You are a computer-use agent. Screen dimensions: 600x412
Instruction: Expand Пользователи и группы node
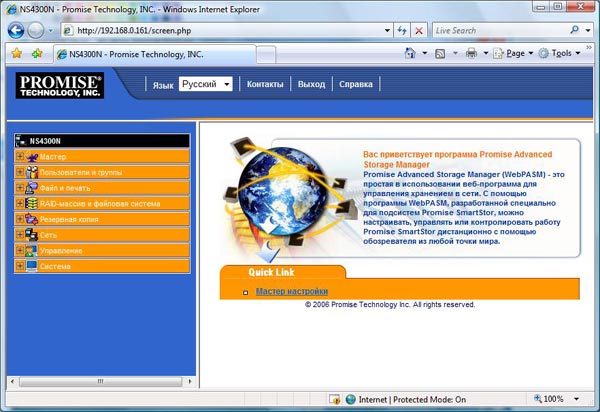[x=20, y=172]
